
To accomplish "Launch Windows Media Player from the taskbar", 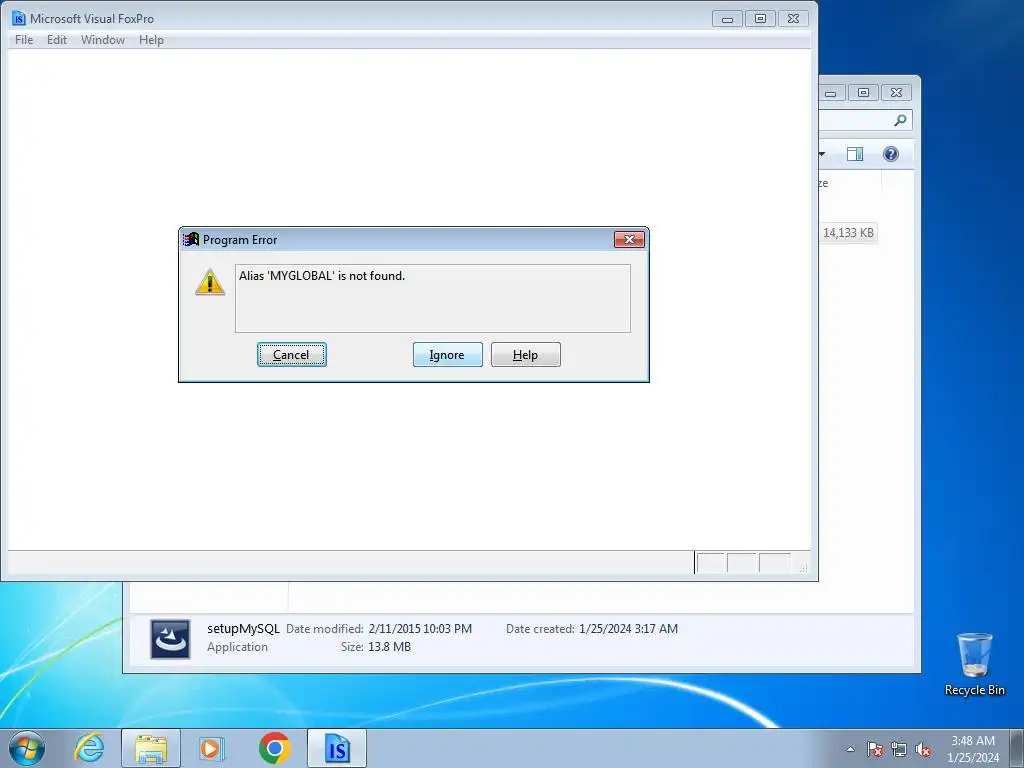I will coord(212,748).
